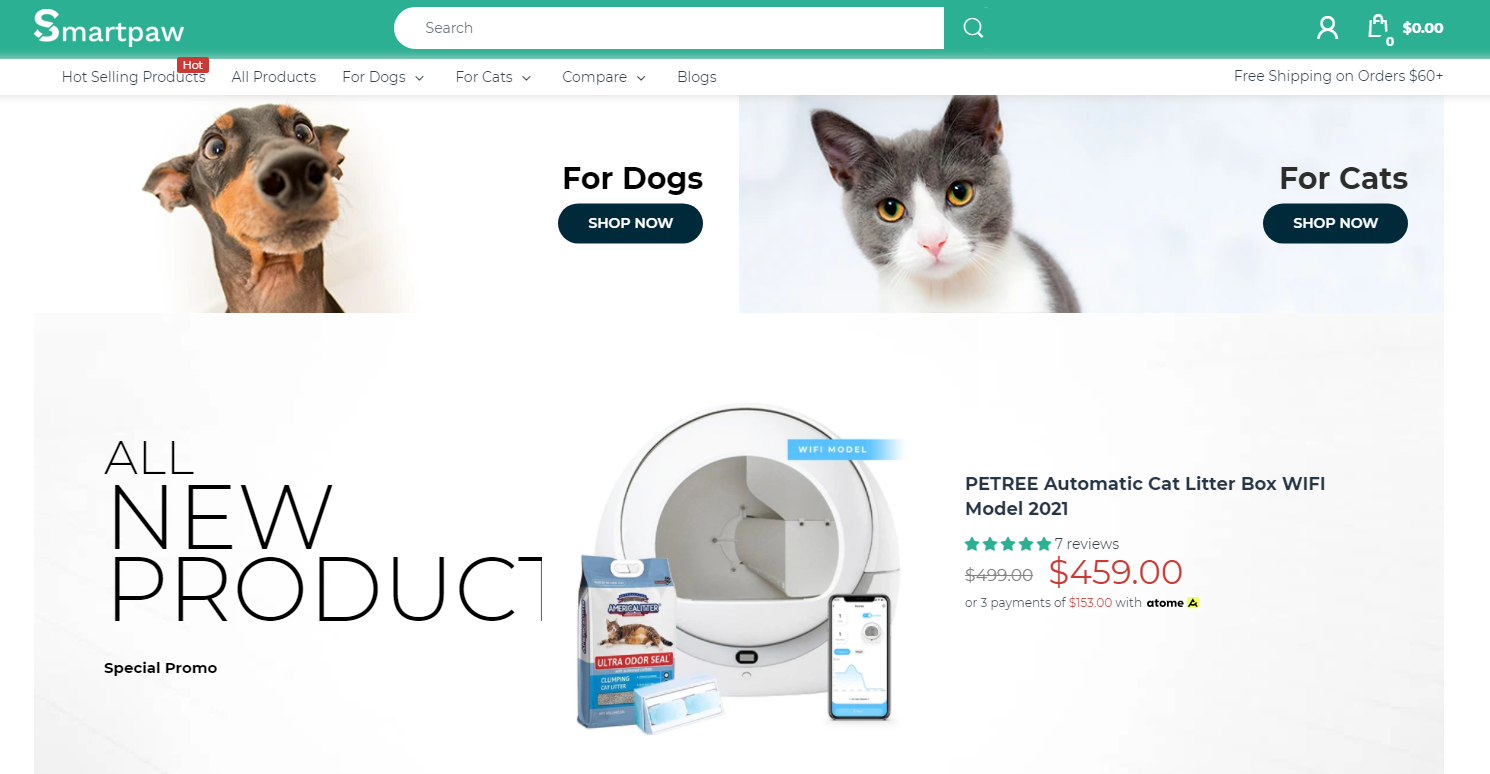The image size is (1490, 774).
Task: Click the Smartpaw logo
Action: 109,28
